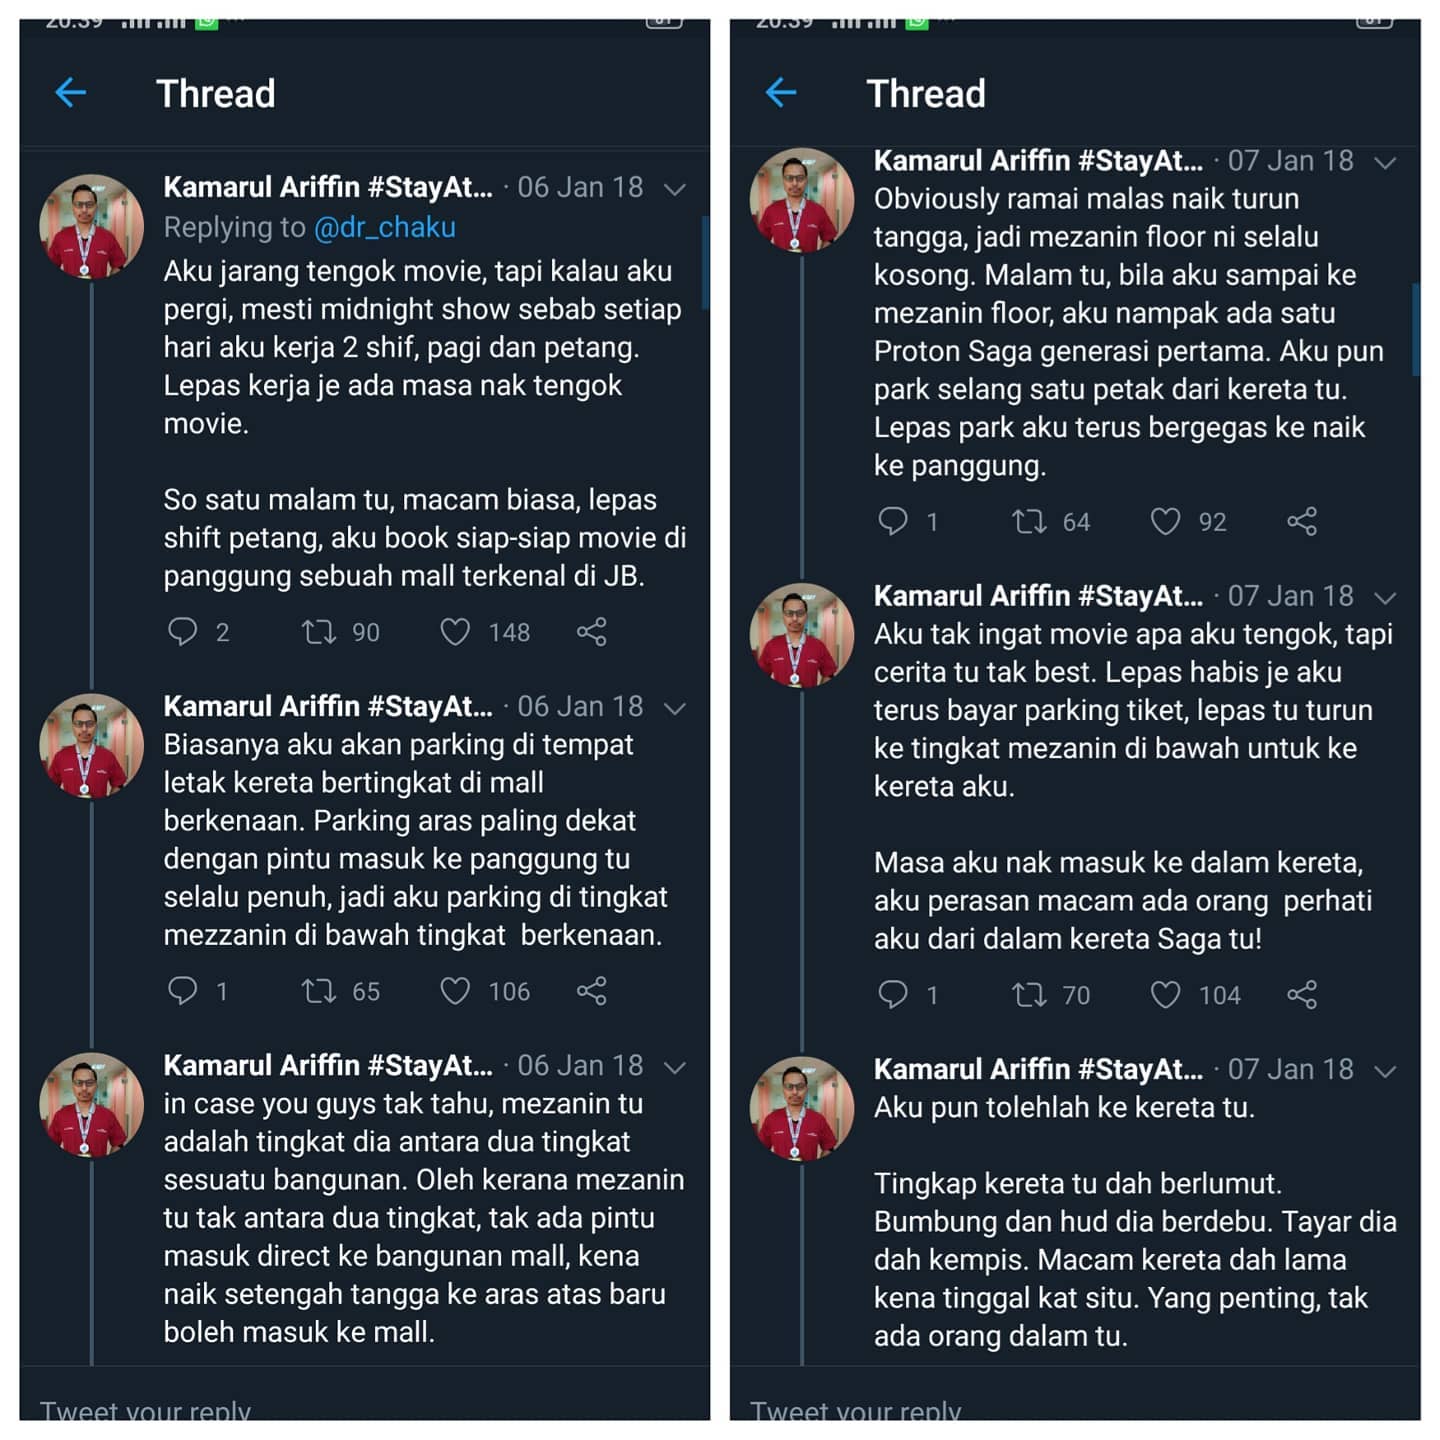
Task: Open chevron menu on 'Aku pun tolehlah' tweet
Action: 1385,1071
